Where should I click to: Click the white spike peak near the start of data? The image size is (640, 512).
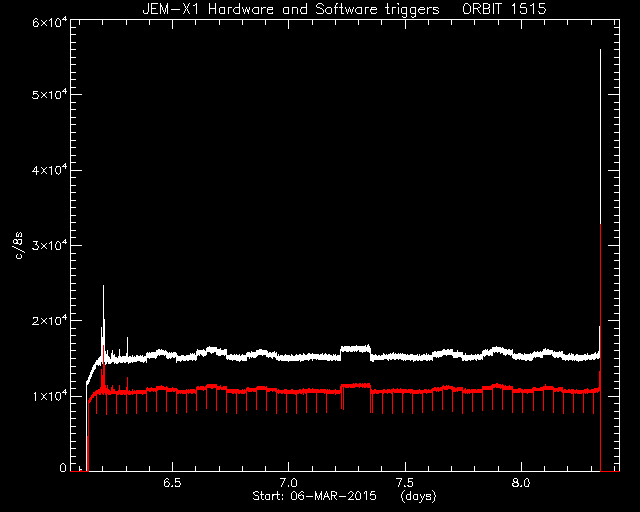click(103, 286)
